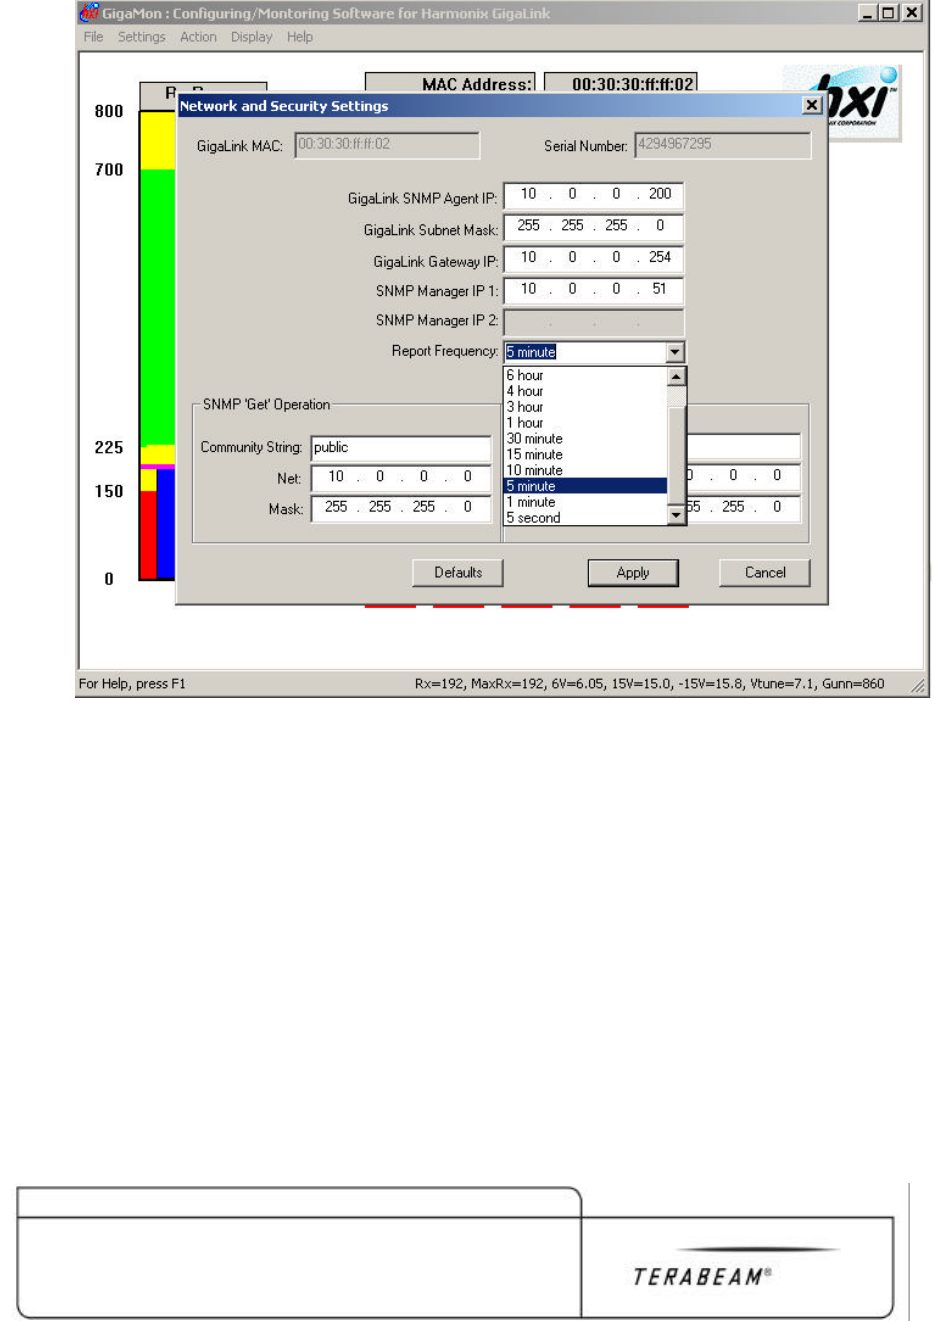Open the Action menu
940x1321 pixels.
tap(198, 37)
